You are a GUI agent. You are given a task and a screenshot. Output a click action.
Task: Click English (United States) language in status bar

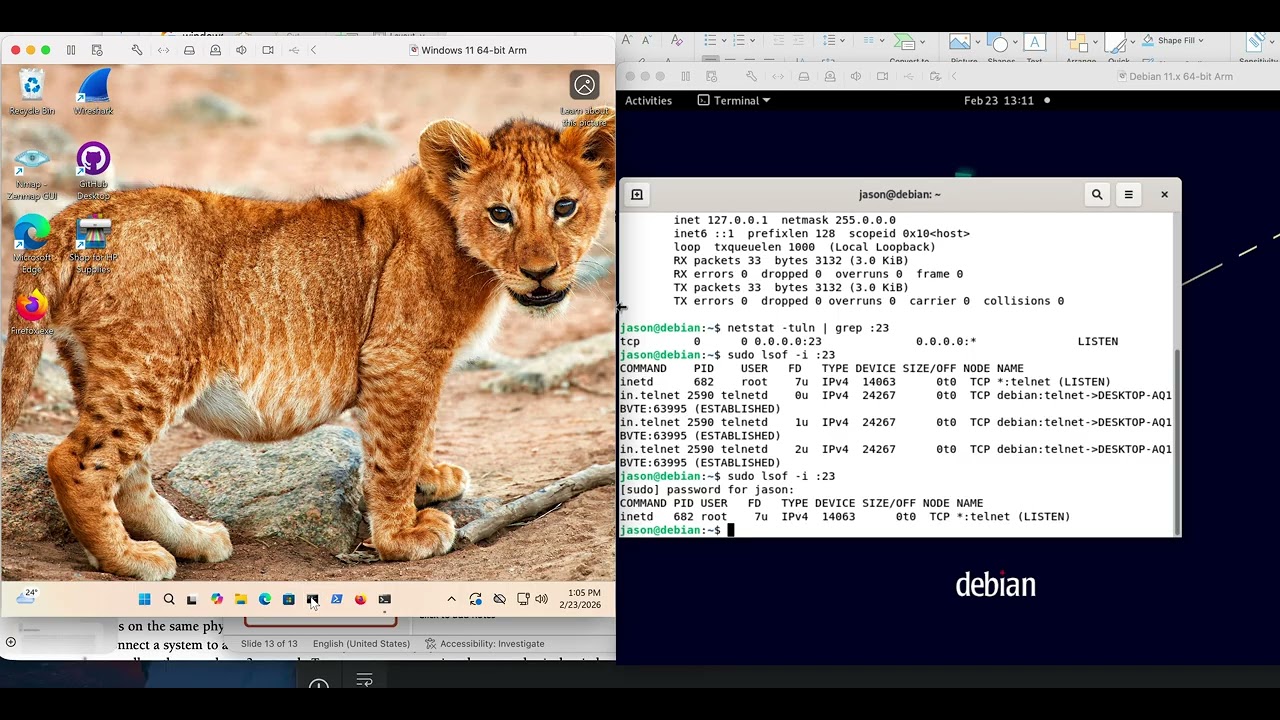(x=361, y=644)
